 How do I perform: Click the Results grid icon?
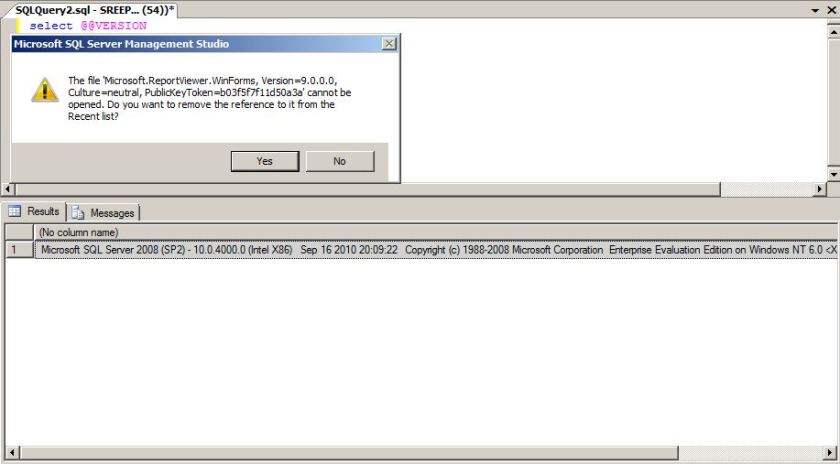tap(15, 212)
